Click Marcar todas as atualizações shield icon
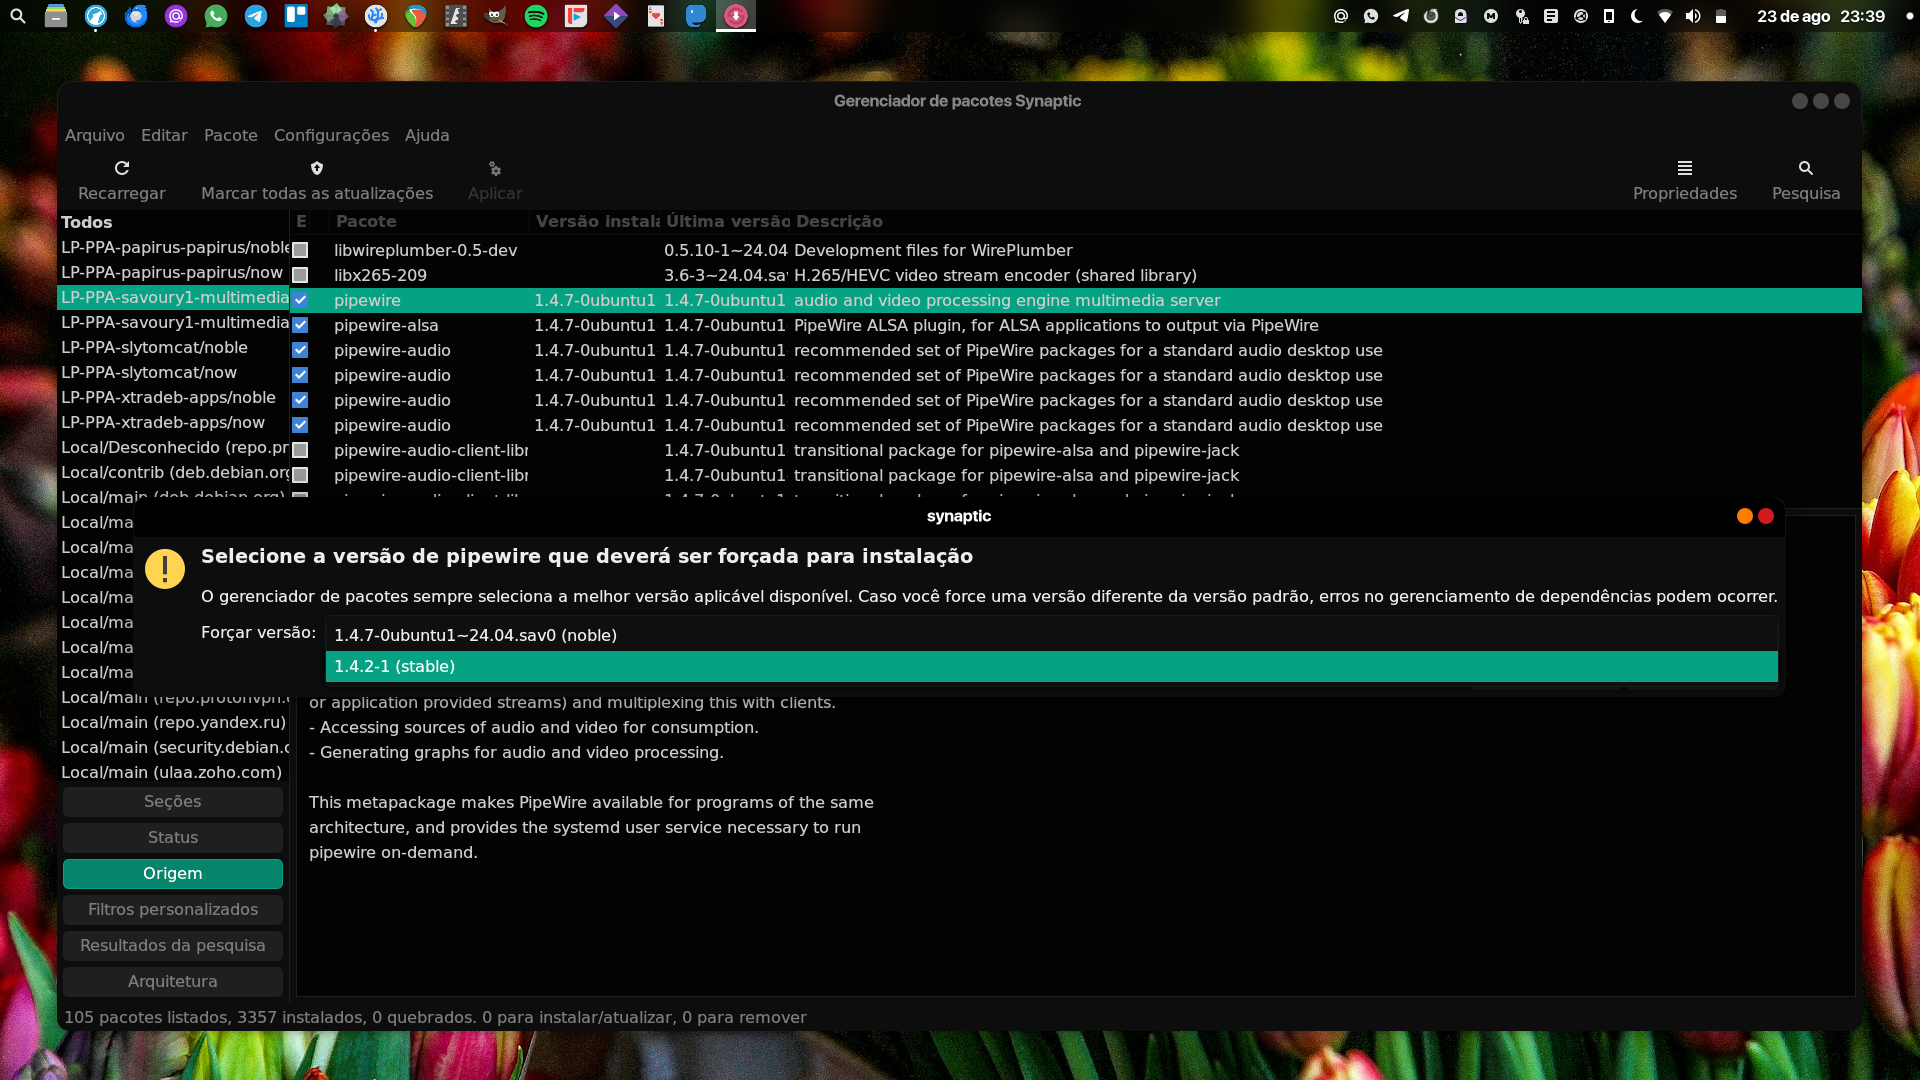 317,168
